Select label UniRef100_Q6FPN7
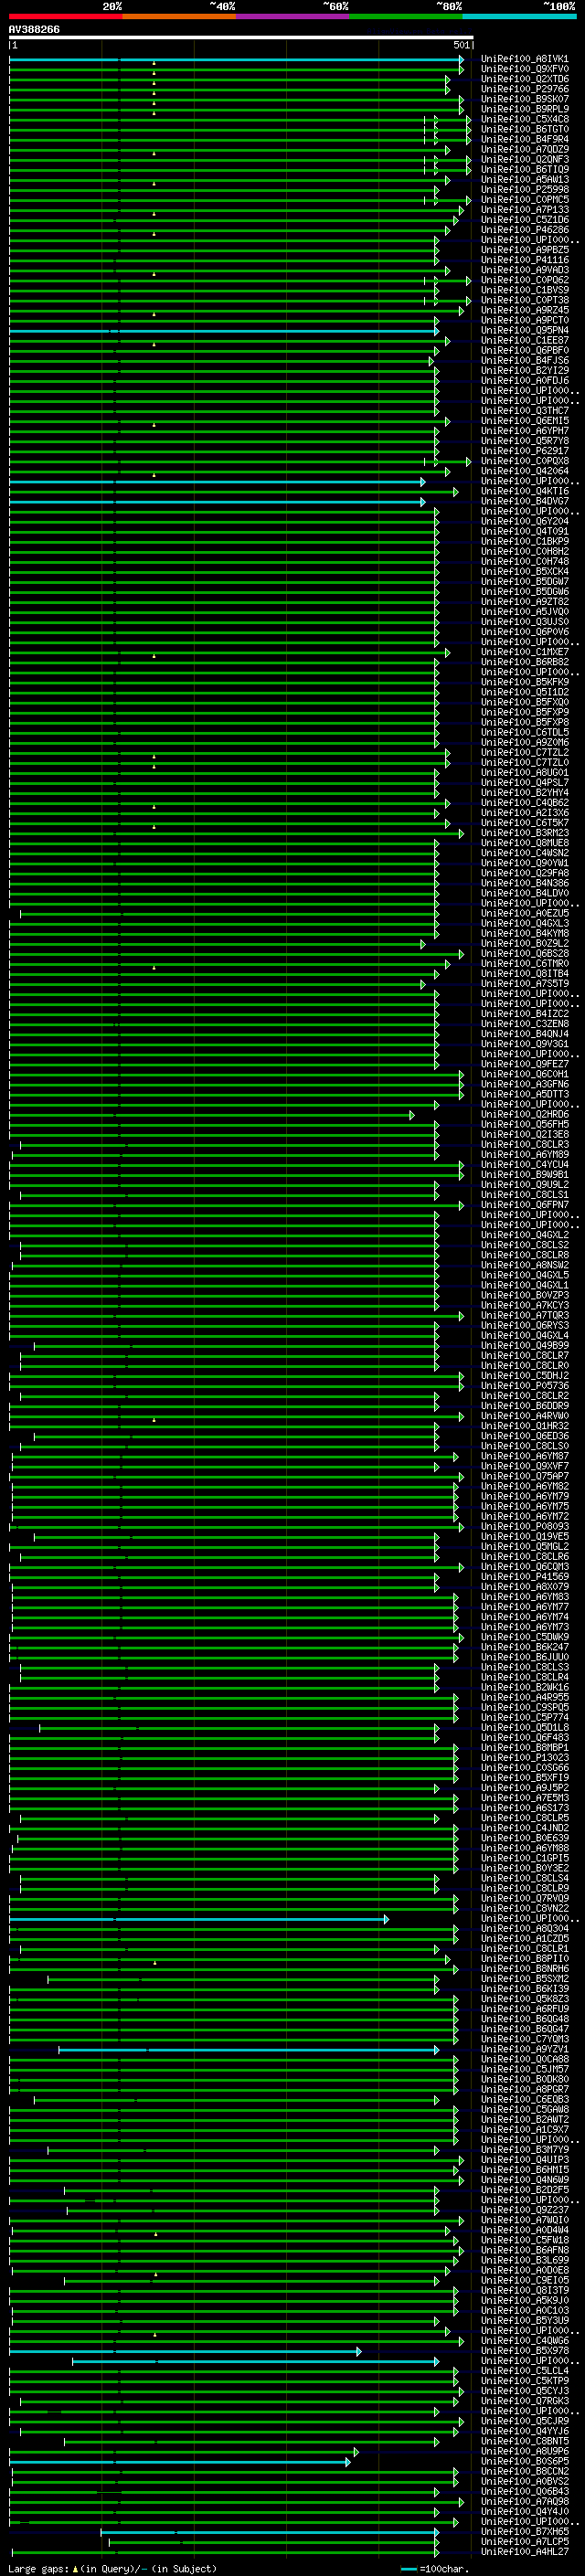This screenshot has height=2576, width=585. (524, 1205)
